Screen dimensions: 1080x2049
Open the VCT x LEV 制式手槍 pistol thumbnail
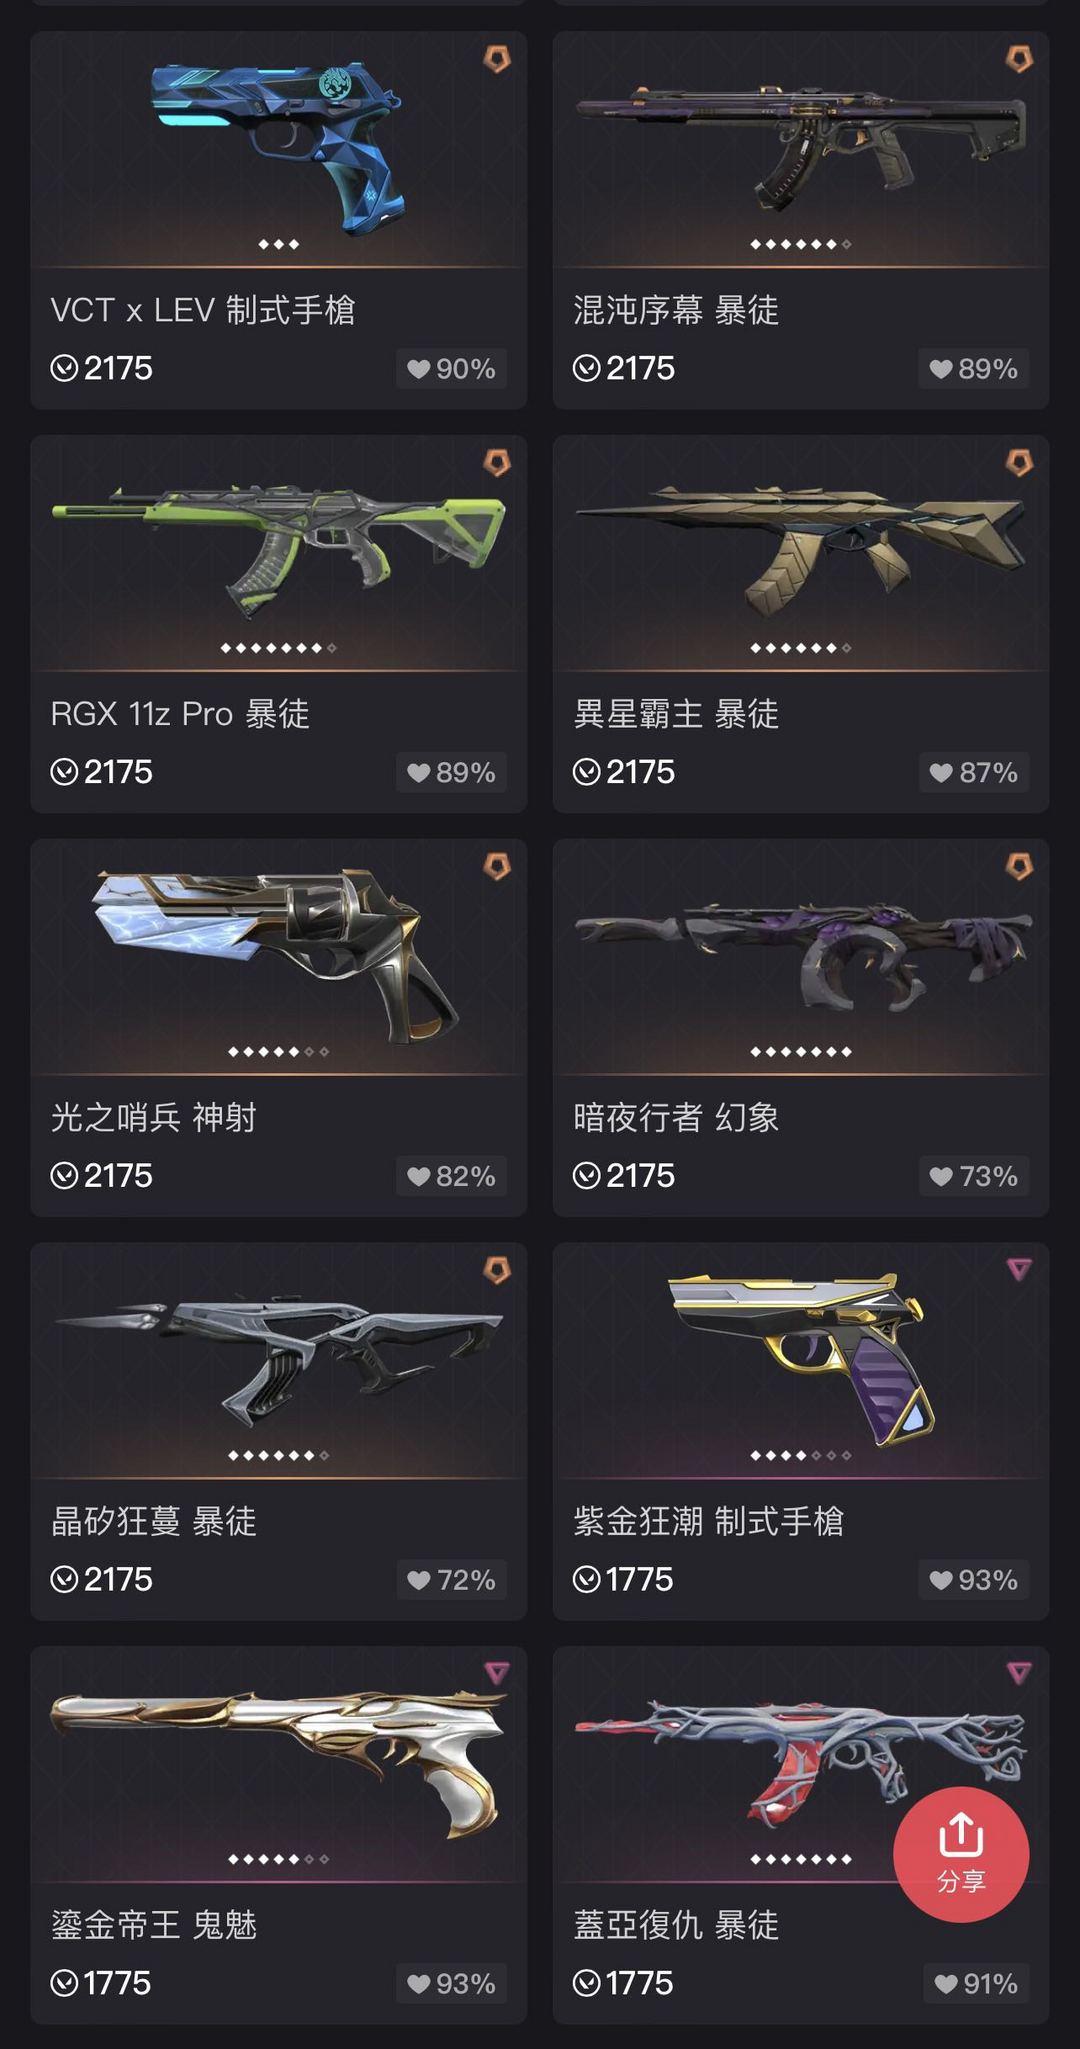coord(278,149)
